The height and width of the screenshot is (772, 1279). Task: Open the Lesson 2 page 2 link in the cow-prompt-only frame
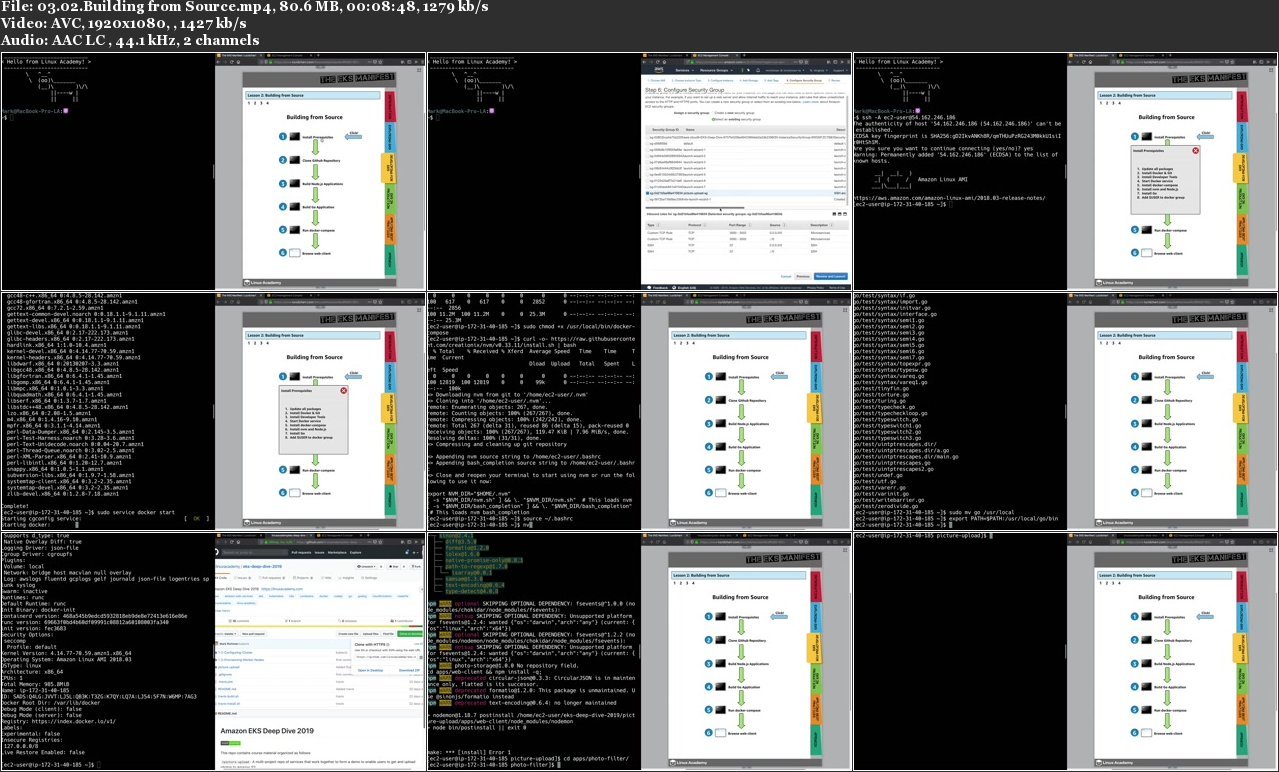[x=255, y=103]
